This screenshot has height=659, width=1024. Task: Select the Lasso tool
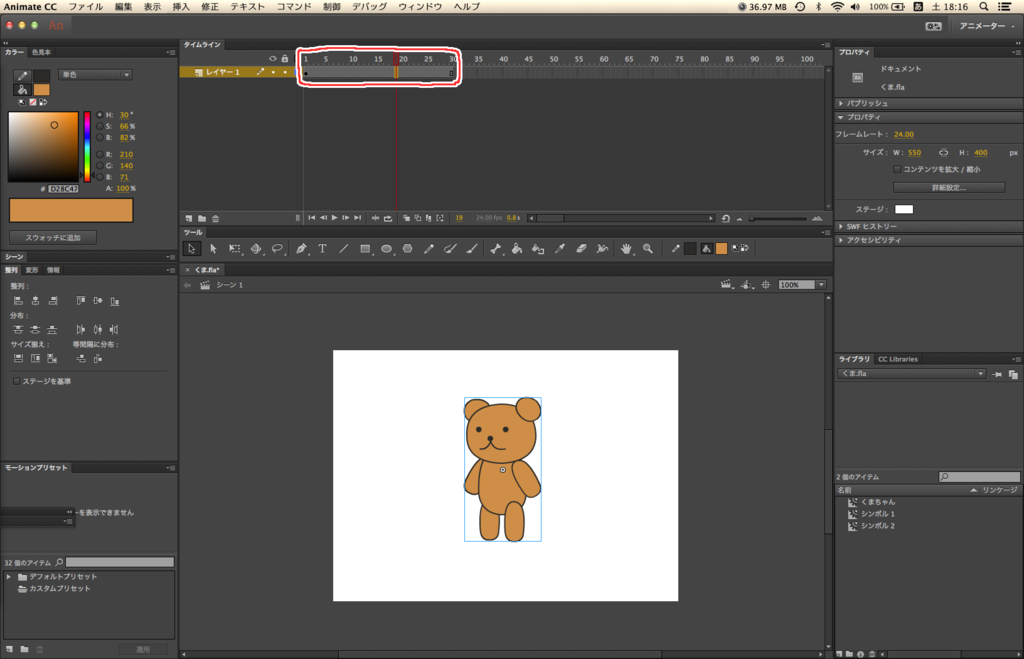(278, 248)
